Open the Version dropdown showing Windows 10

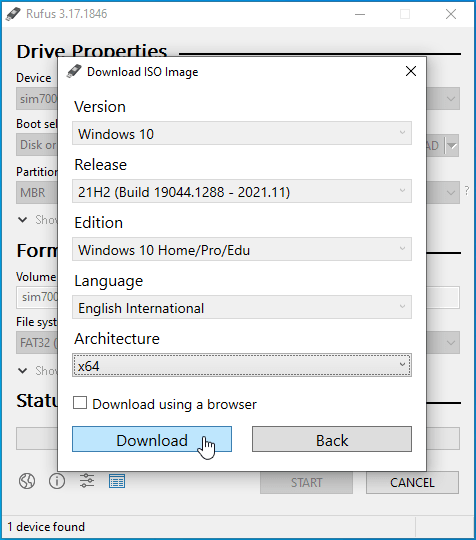click(x=242, y=133)
